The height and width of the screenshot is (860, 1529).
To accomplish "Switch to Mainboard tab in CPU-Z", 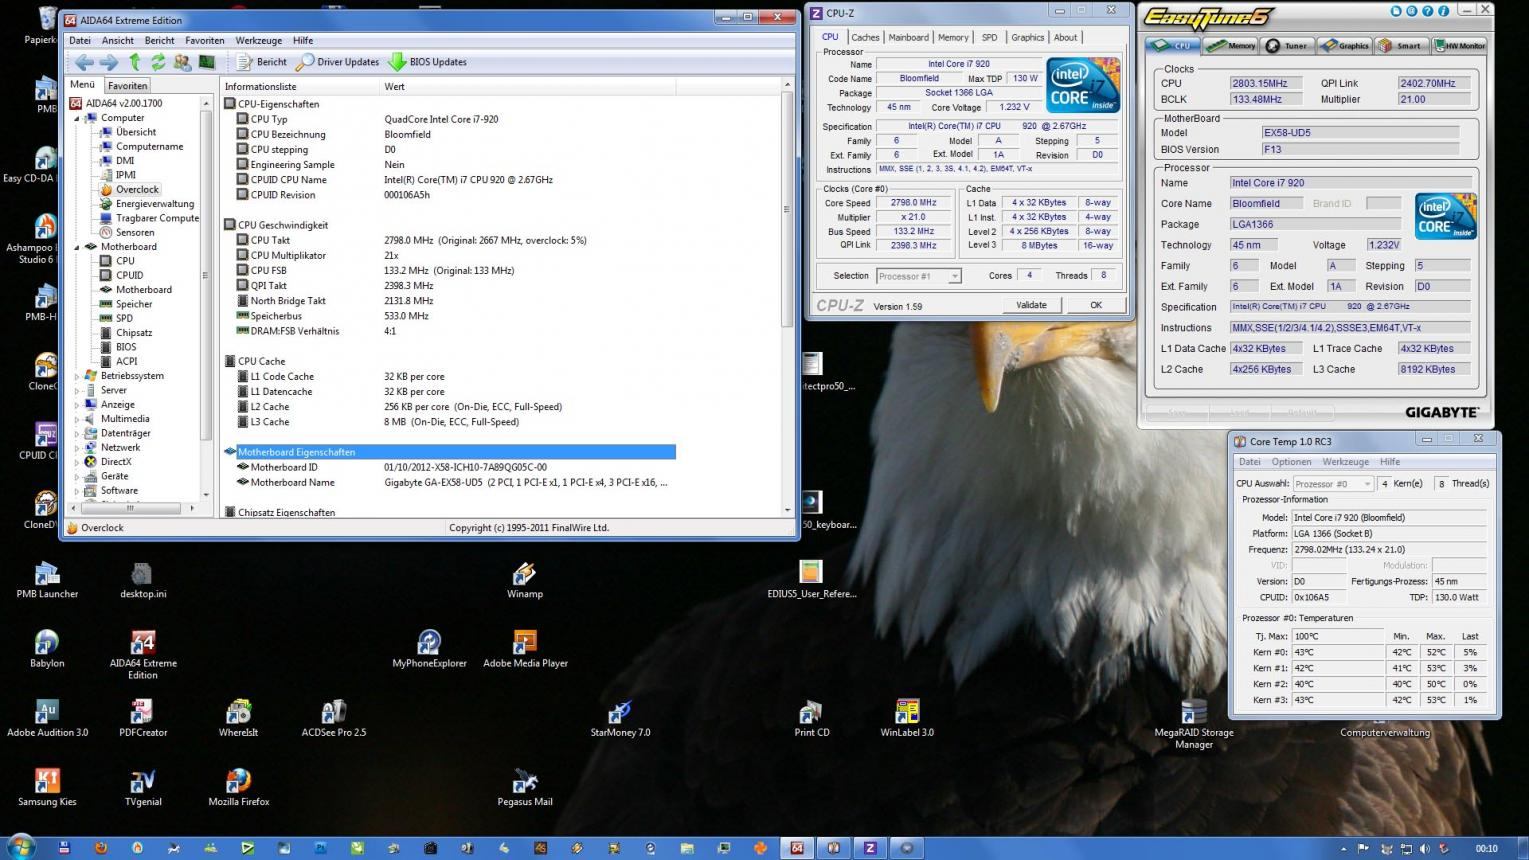I will coord(908,37).
